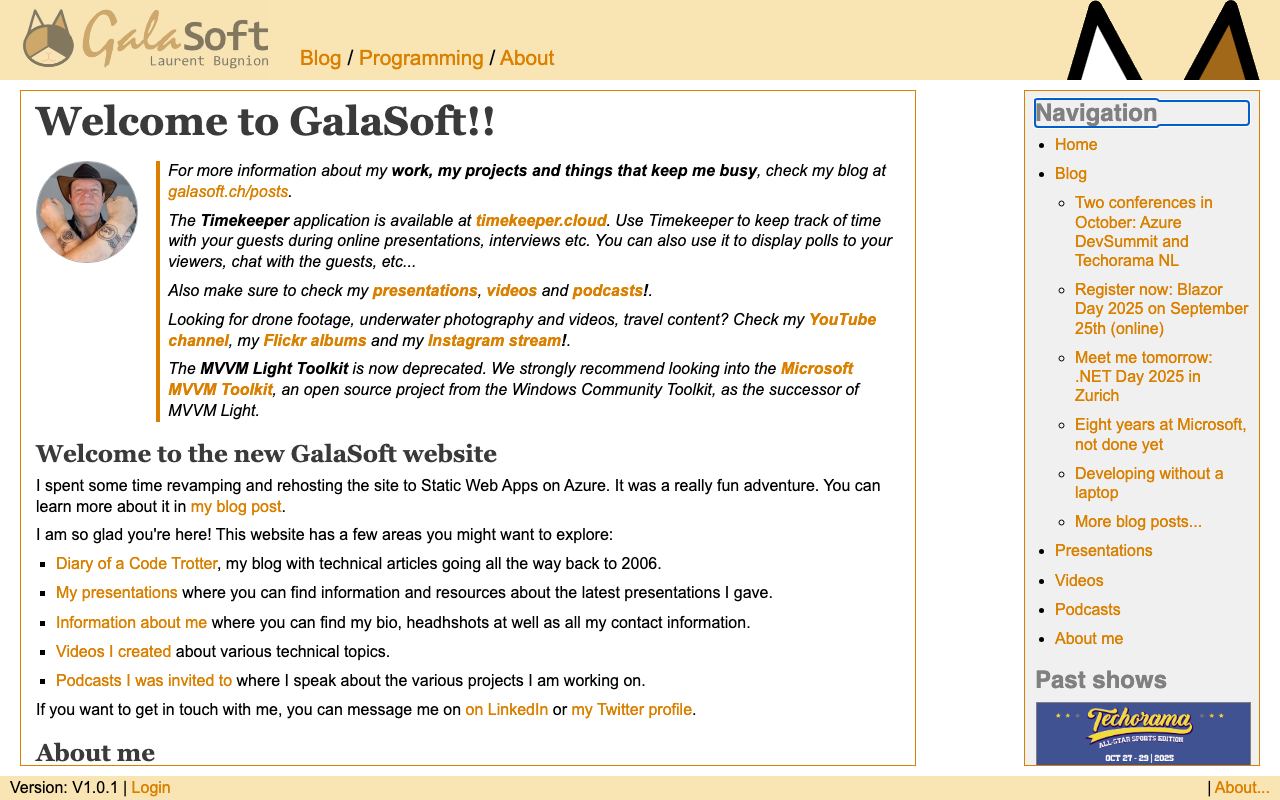Click the 'on LinkedIn' link
Screen dimensions: 1280x800
(506, 709)
